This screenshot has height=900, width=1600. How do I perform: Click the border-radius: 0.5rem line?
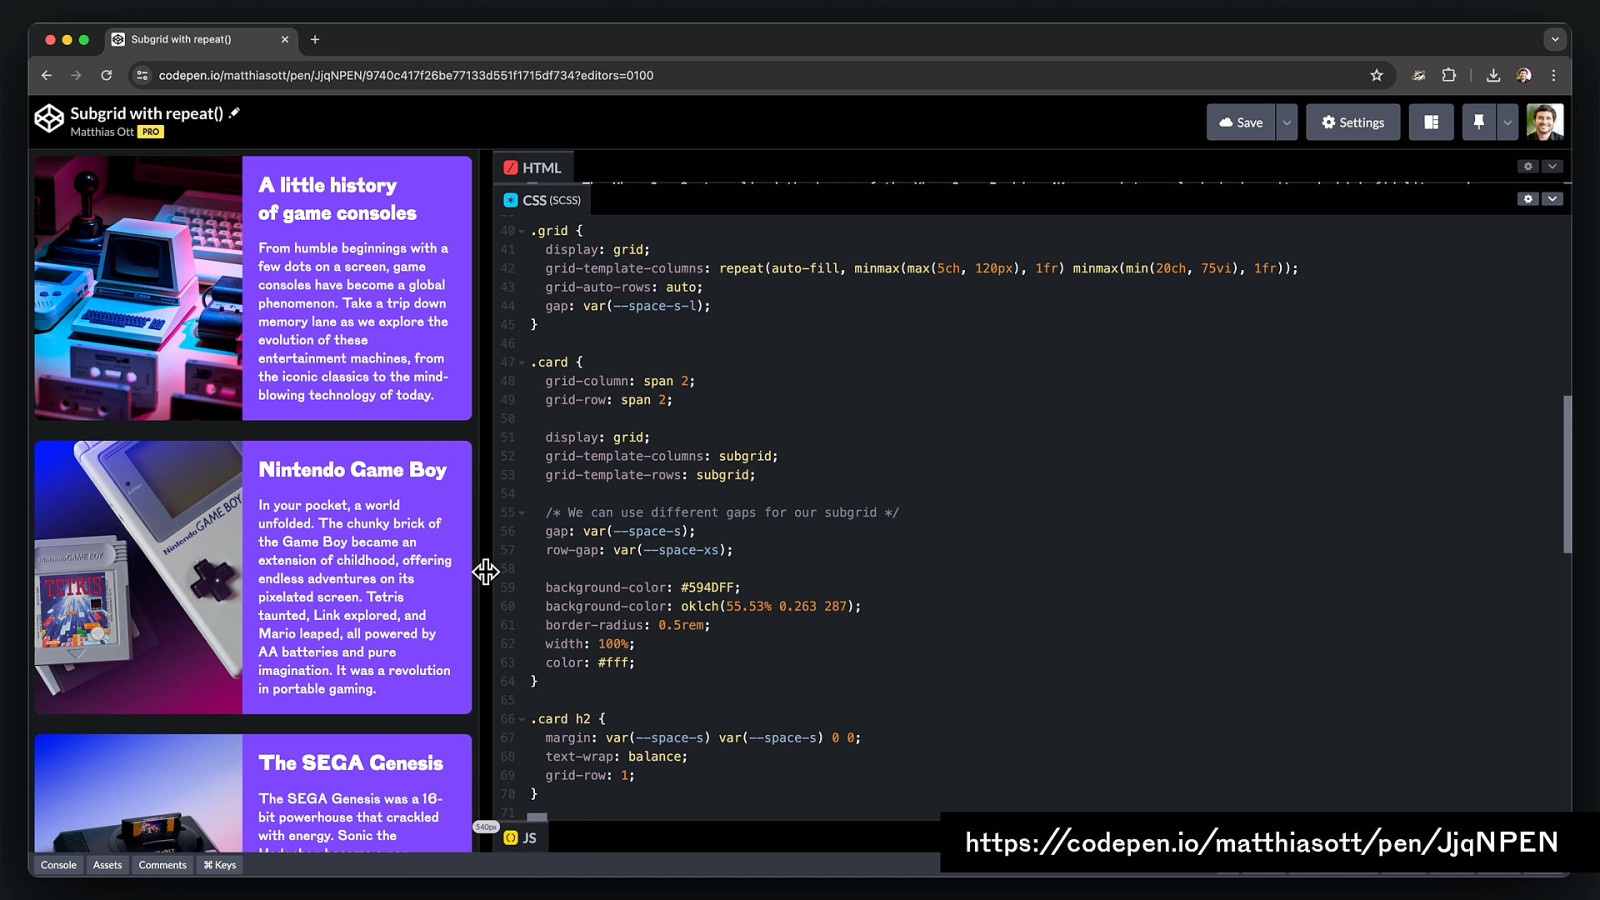(627, 626)
